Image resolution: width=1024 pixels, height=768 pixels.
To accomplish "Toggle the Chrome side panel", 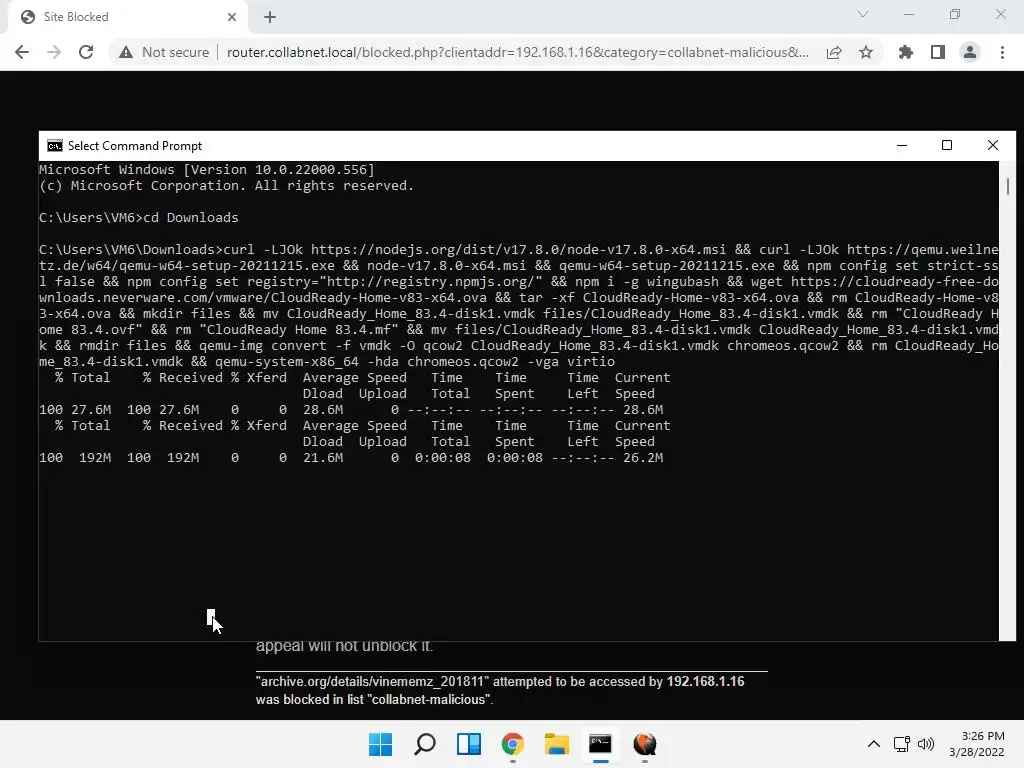I will coord(938,52).
